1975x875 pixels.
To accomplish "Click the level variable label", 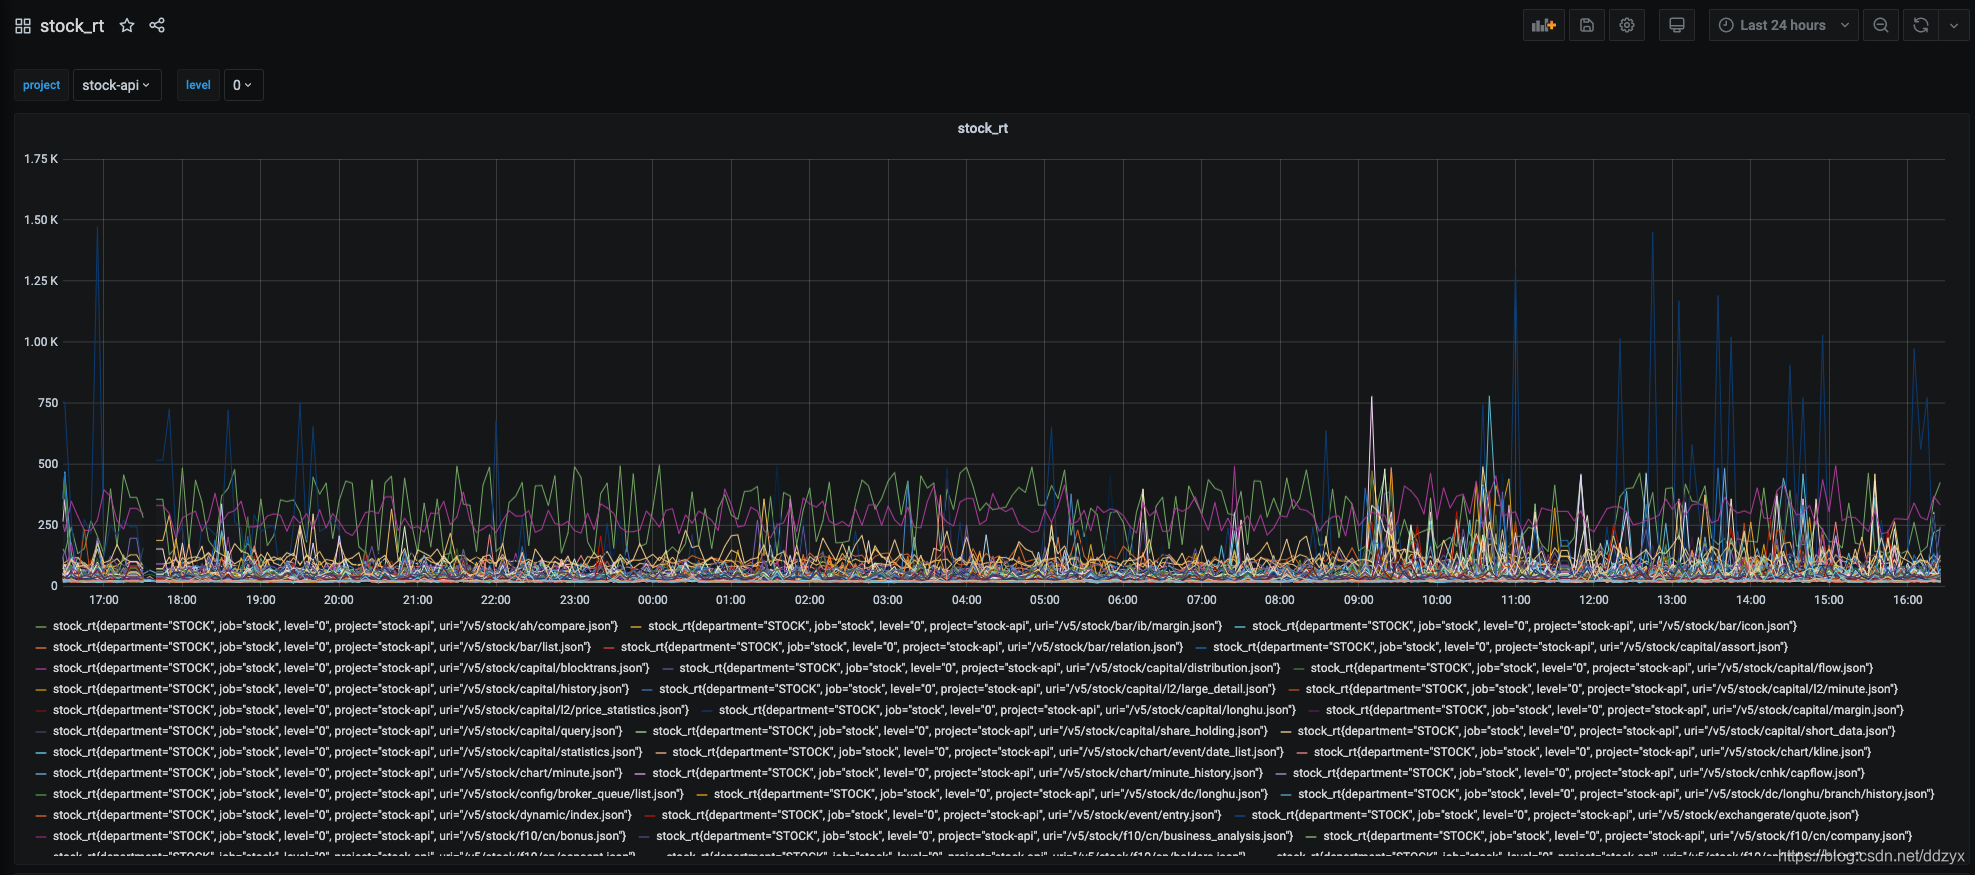I will (x=198, y=85).
